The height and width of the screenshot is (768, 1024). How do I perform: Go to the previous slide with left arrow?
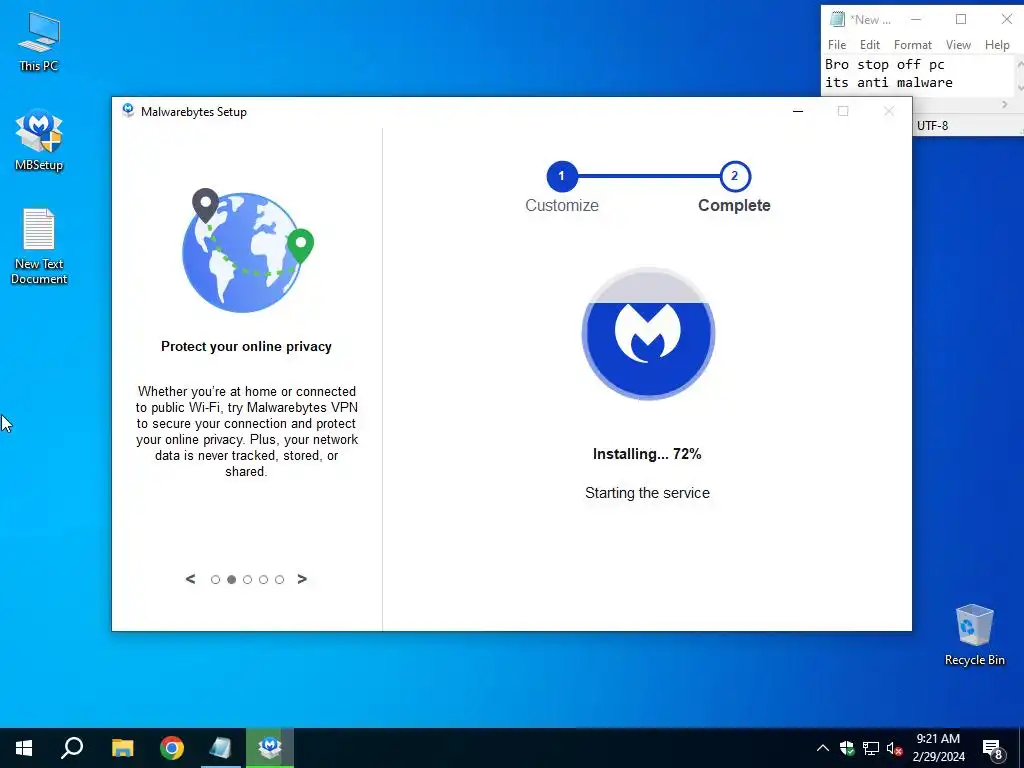(190, 579)
